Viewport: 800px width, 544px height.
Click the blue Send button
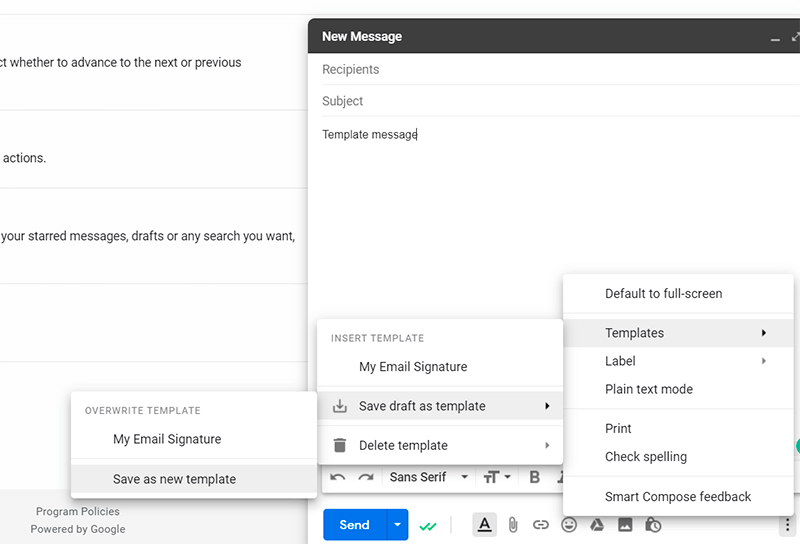(x=355, y=525)
